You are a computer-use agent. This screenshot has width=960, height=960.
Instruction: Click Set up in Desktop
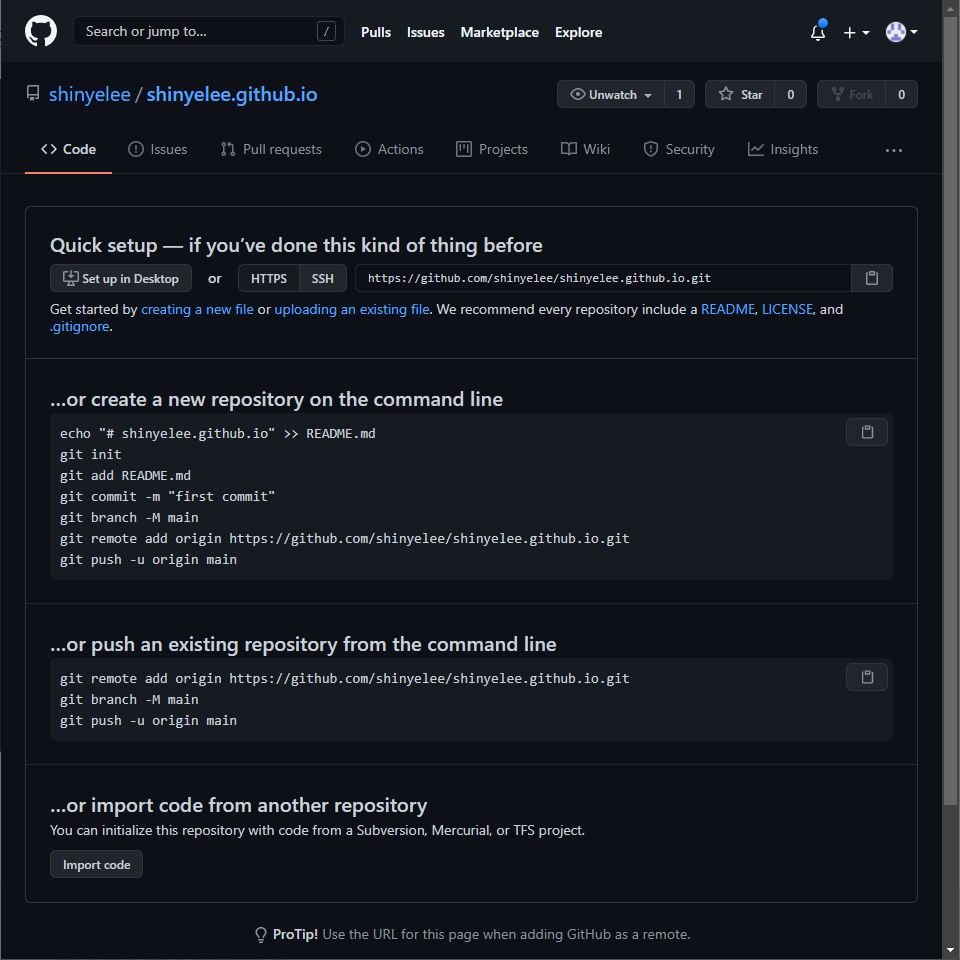pos(121,279)
